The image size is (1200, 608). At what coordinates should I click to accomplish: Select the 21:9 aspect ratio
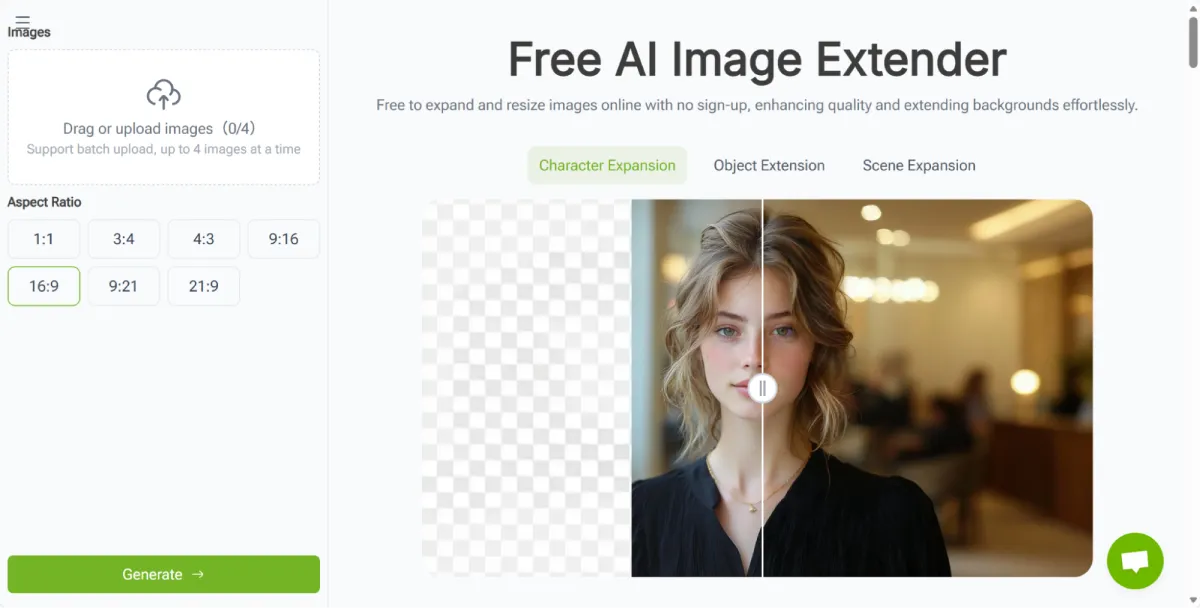(203, 286)
